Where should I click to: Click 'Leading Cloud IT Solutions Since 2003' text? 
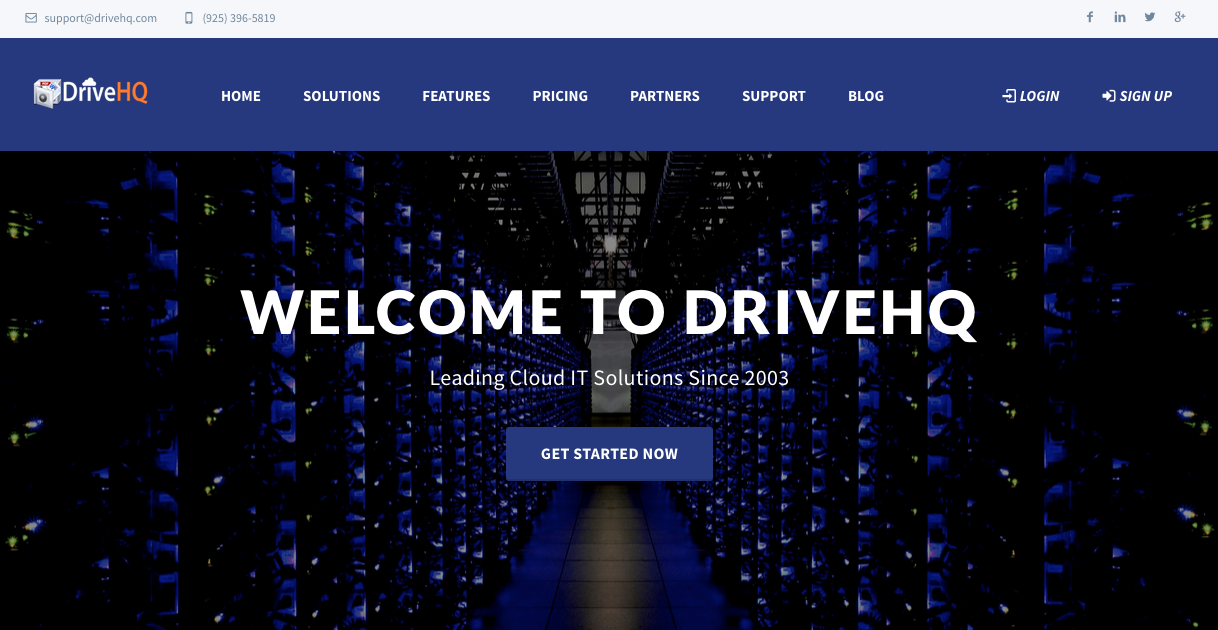(x=609, y=379)
